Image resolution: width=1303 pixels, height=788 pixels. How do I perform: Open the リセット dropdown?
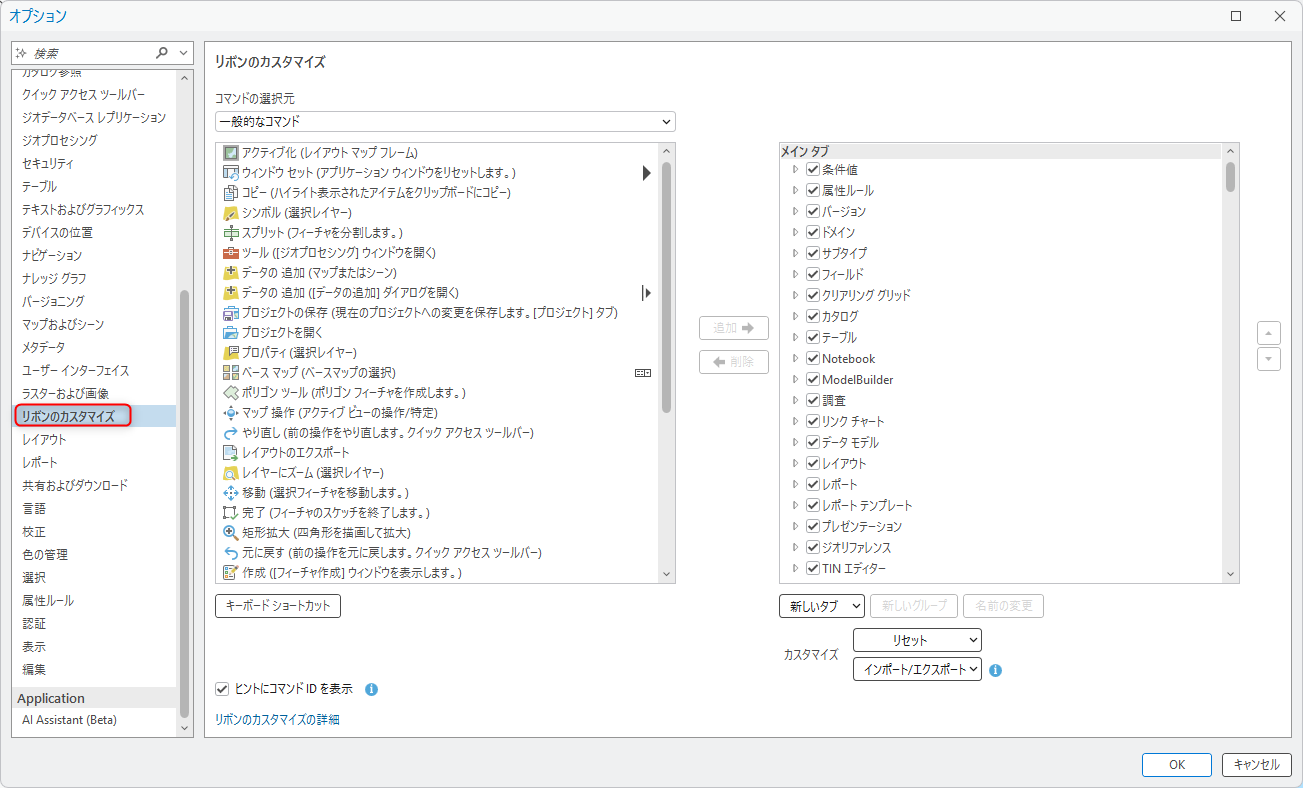point(917,640)
